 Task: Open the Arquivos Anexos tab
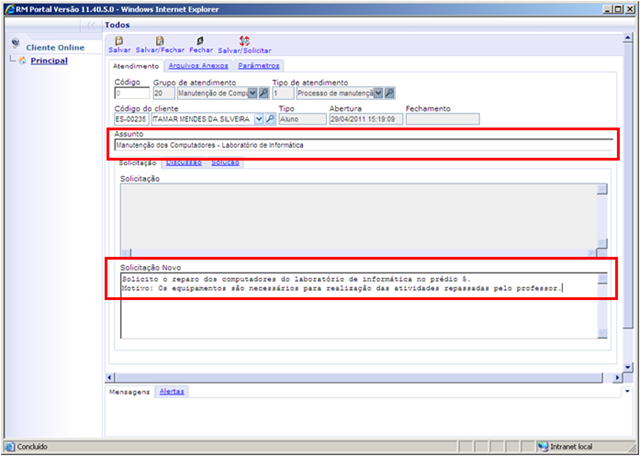[198, 66]
